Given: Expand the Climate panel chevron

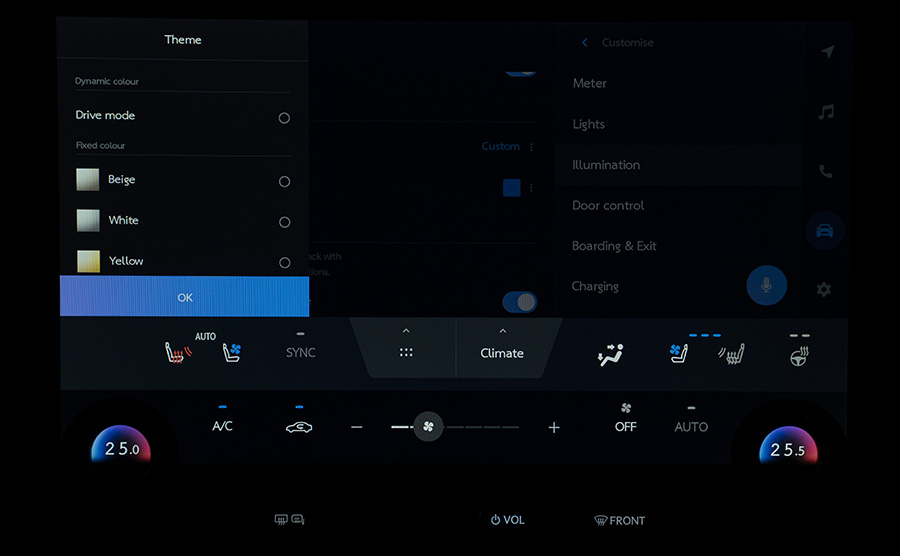Looking at the screenshot, I should point(503,331).
